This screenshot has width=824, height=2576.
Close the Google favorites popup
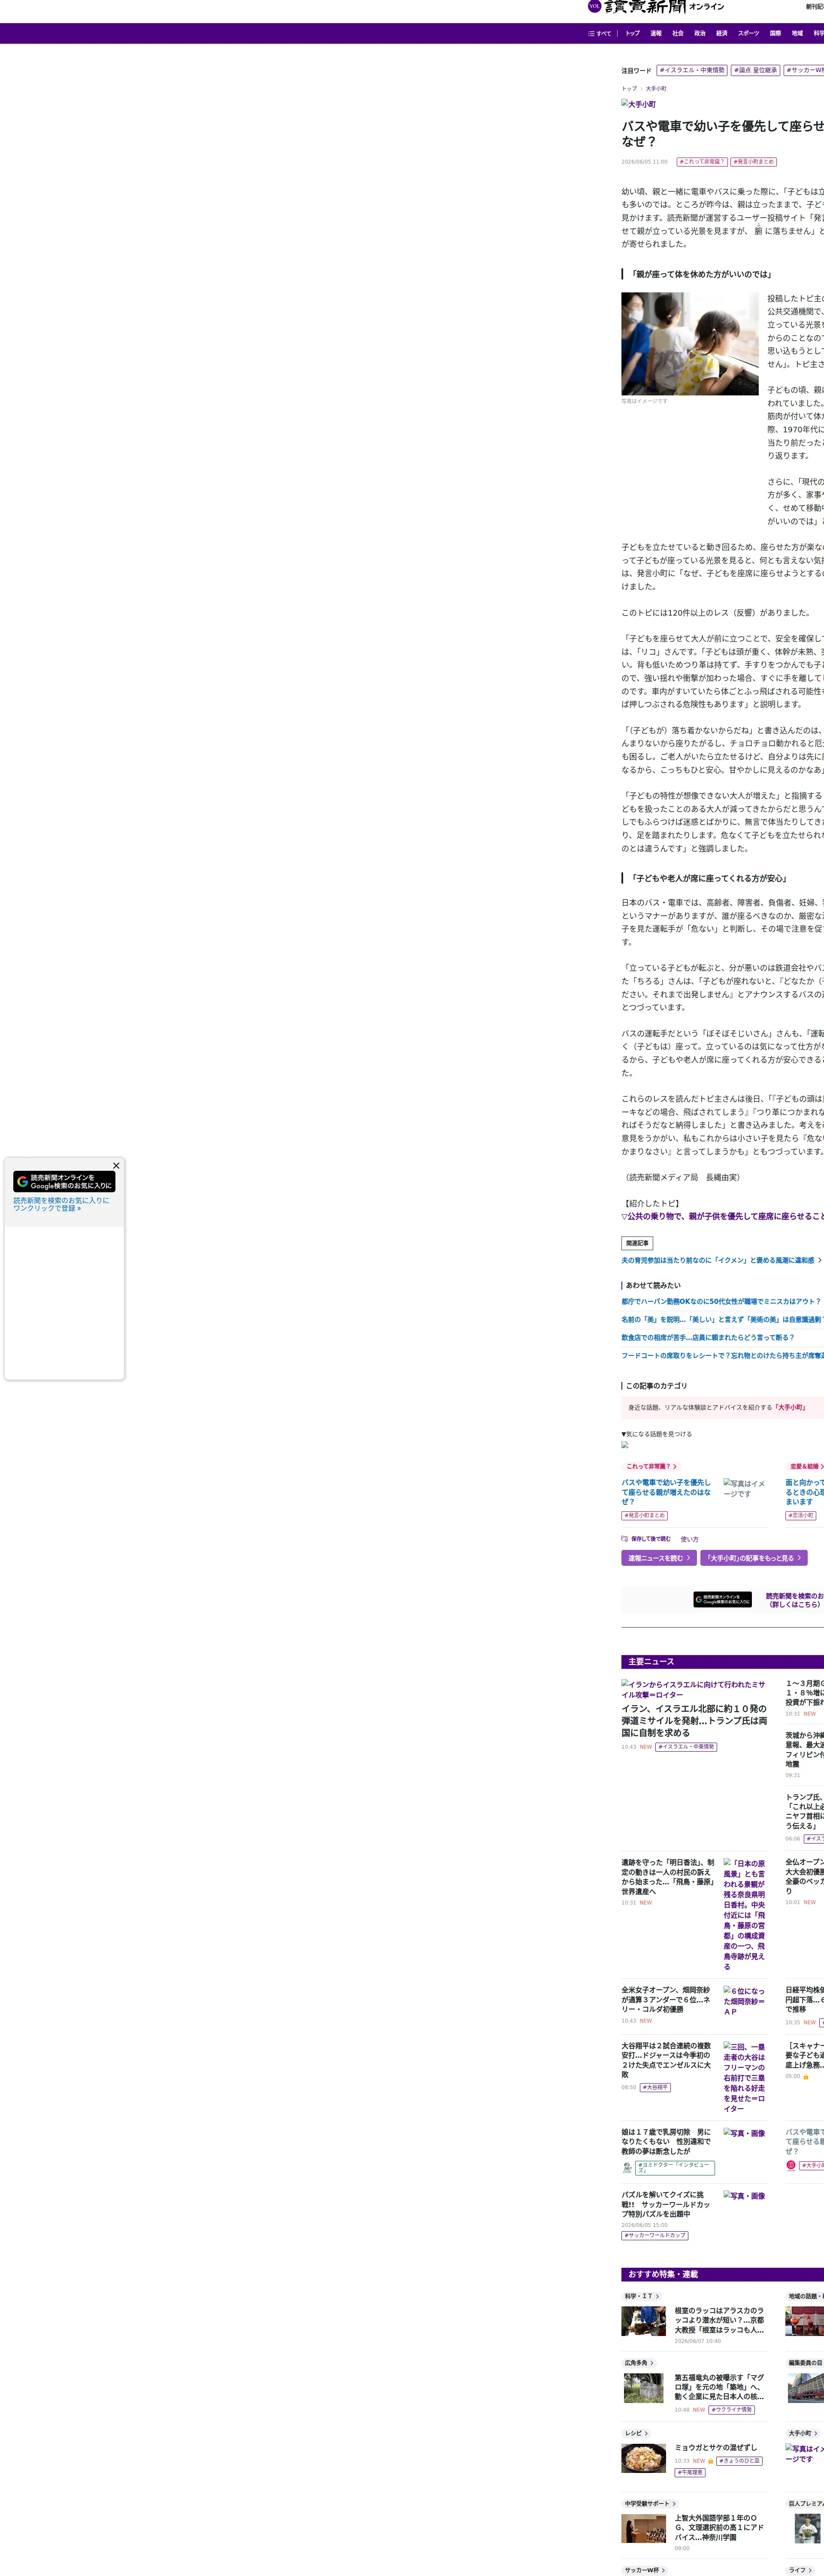(x=116, y=1165)
